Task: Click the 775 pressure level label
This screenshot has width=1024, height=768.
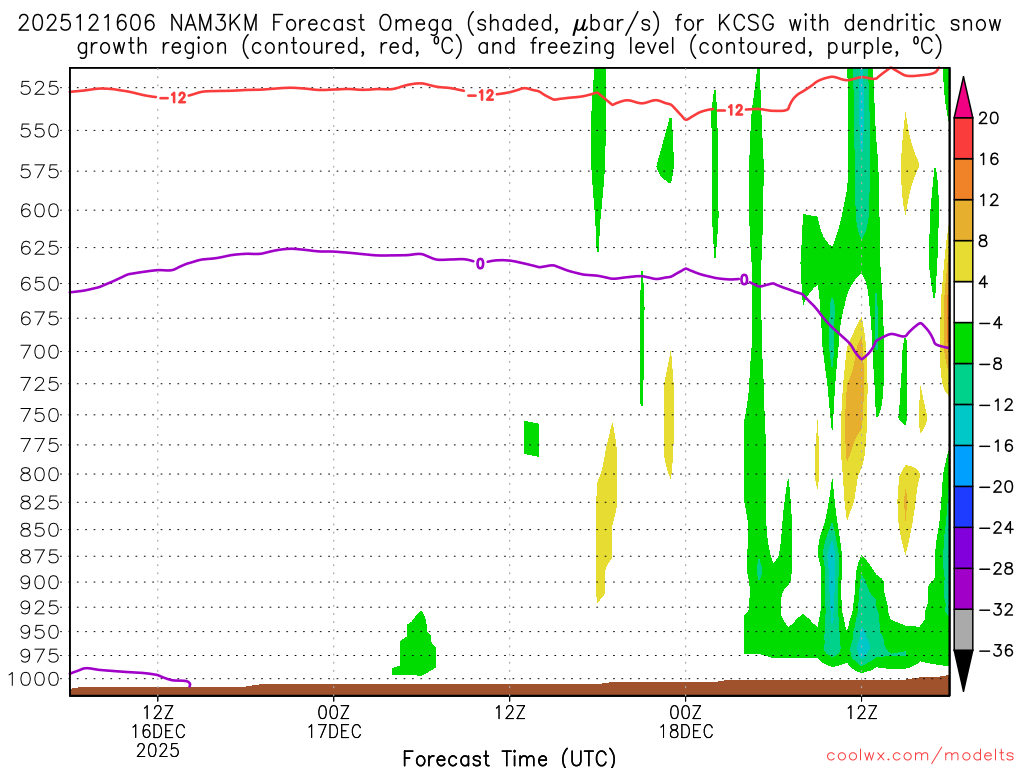Action: click(x=40, y=445)
